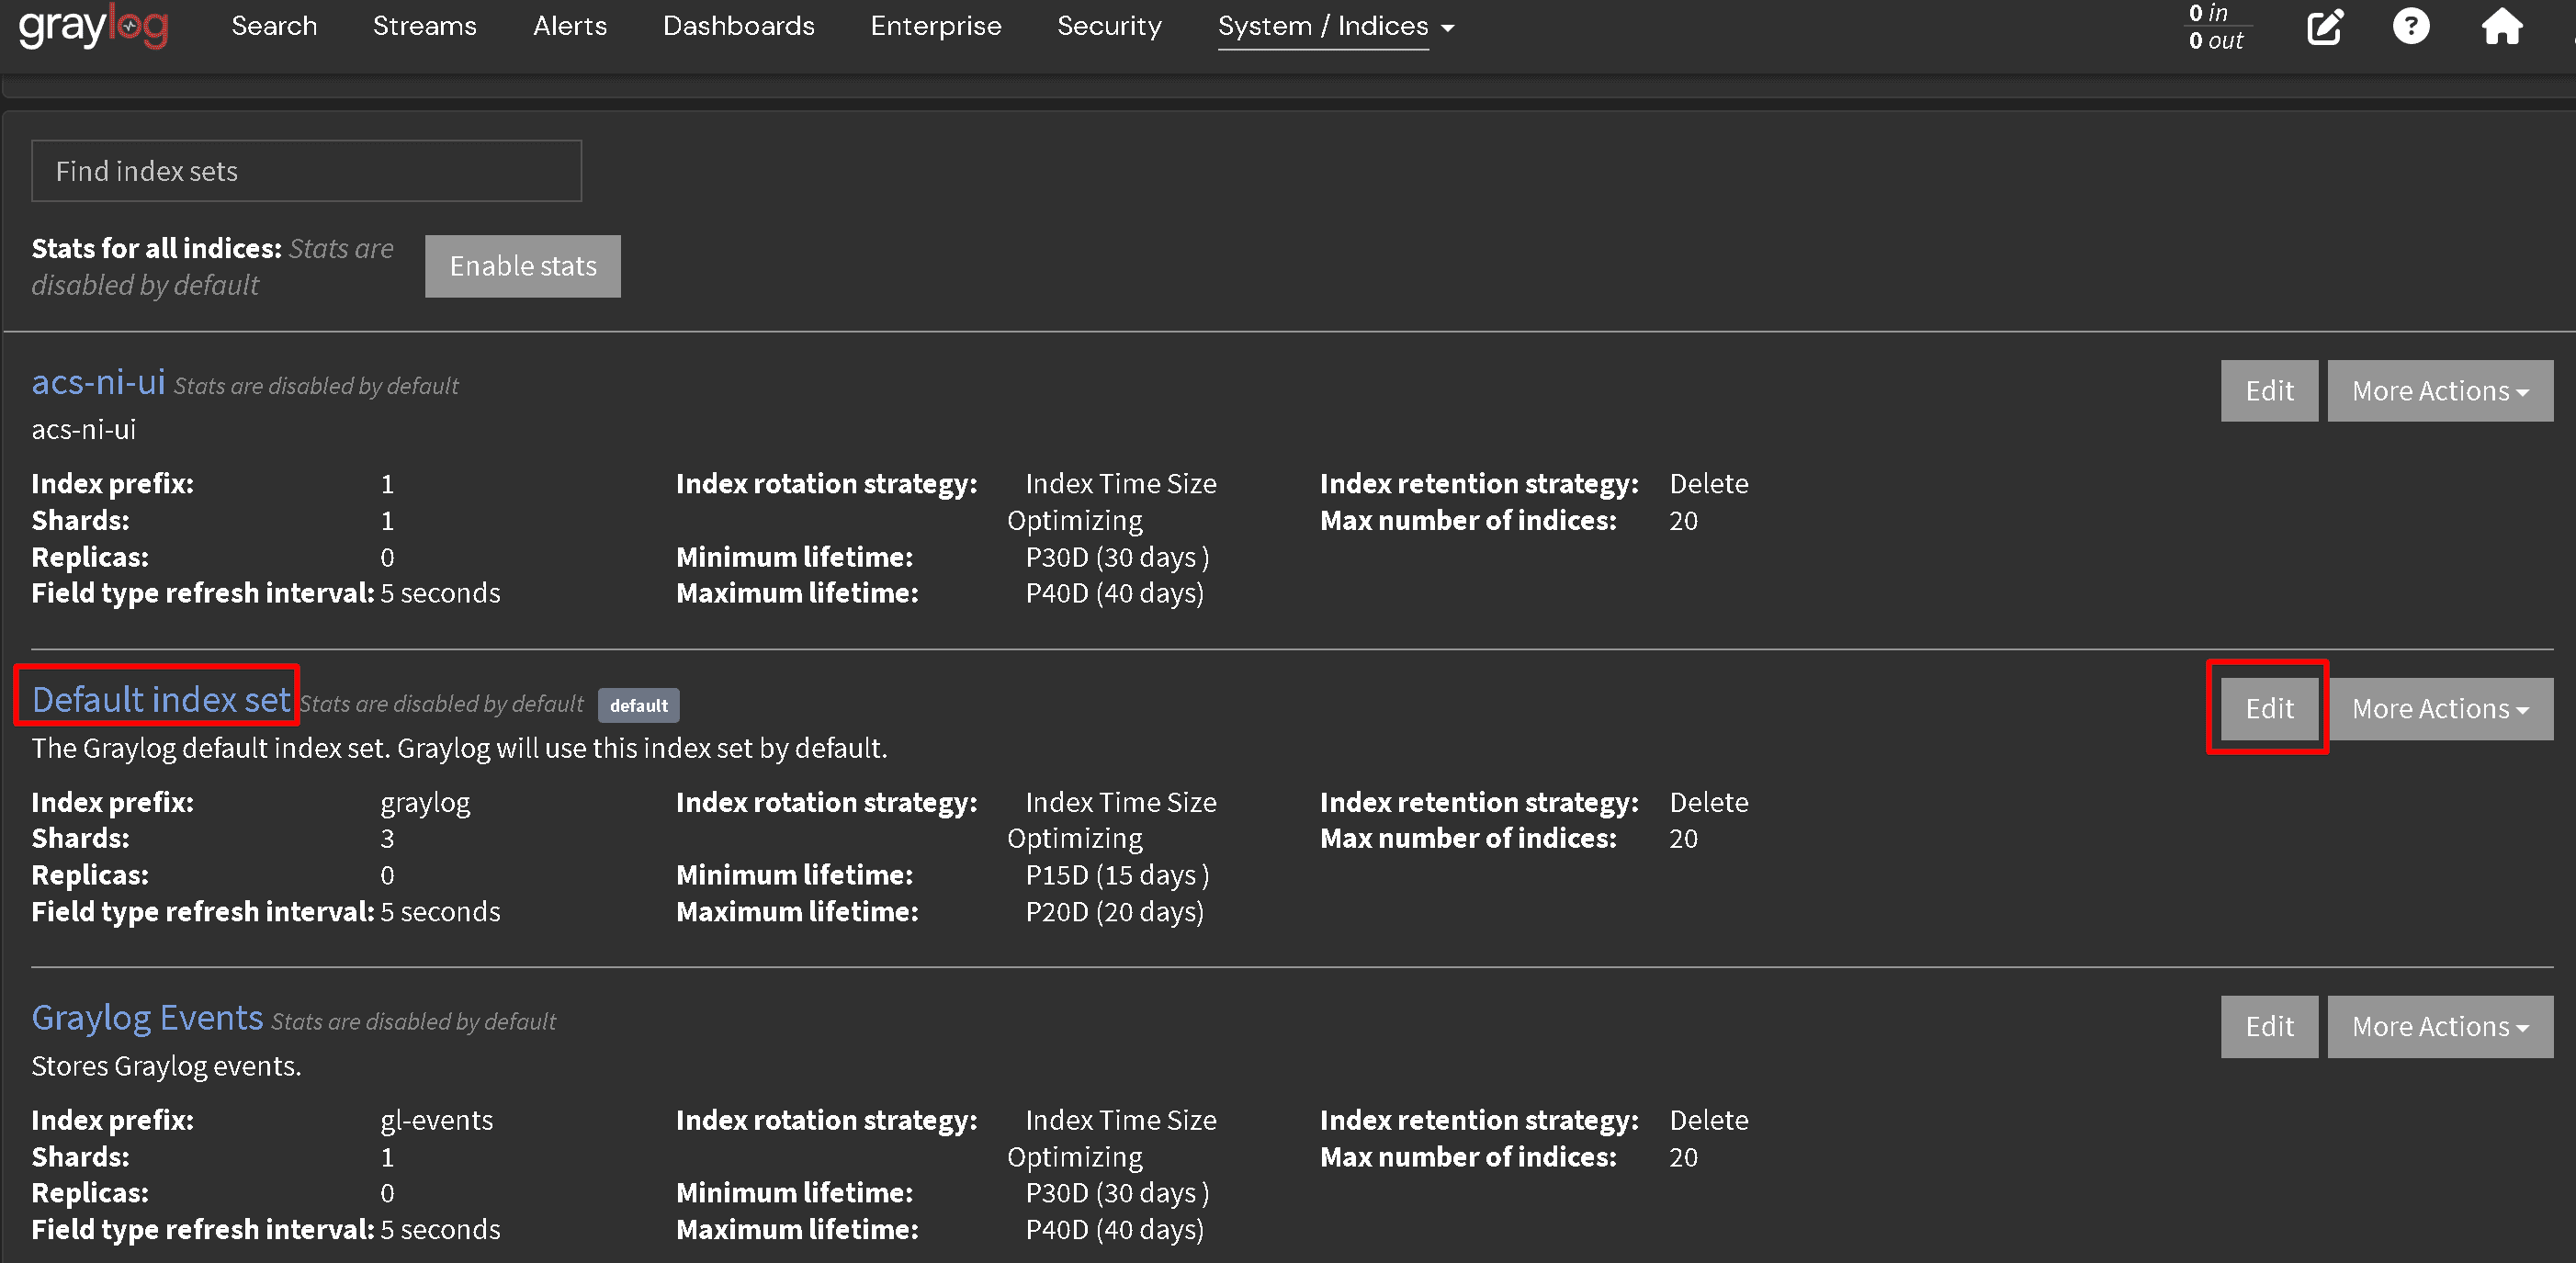Select the 'gl-events' index prefix value
Image resolution: width=2576 pixels, height=1263 pixels.
point(437,1120)
